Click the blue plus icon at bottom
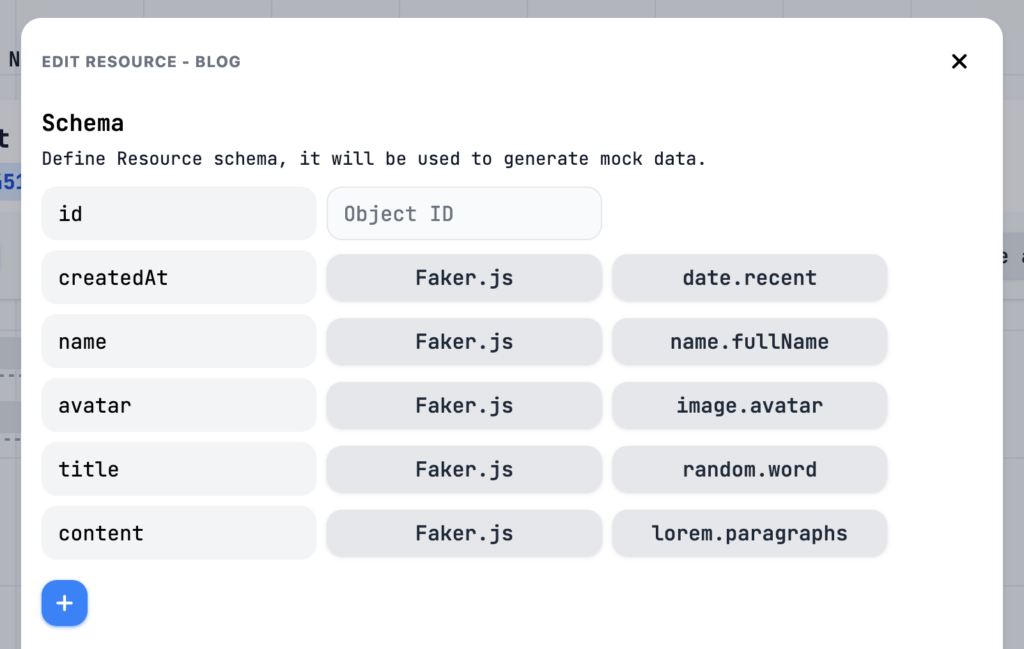1024x649 pixels. (64, 603)
